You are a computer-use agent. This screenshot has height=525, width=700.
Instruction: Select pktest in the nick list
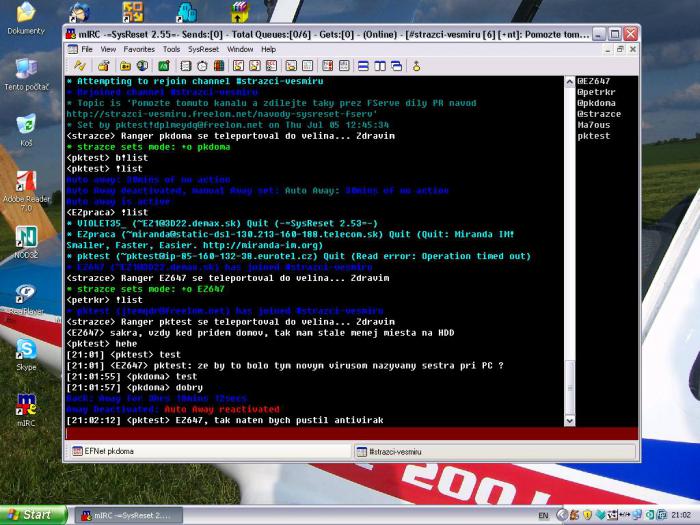(594, 136)
